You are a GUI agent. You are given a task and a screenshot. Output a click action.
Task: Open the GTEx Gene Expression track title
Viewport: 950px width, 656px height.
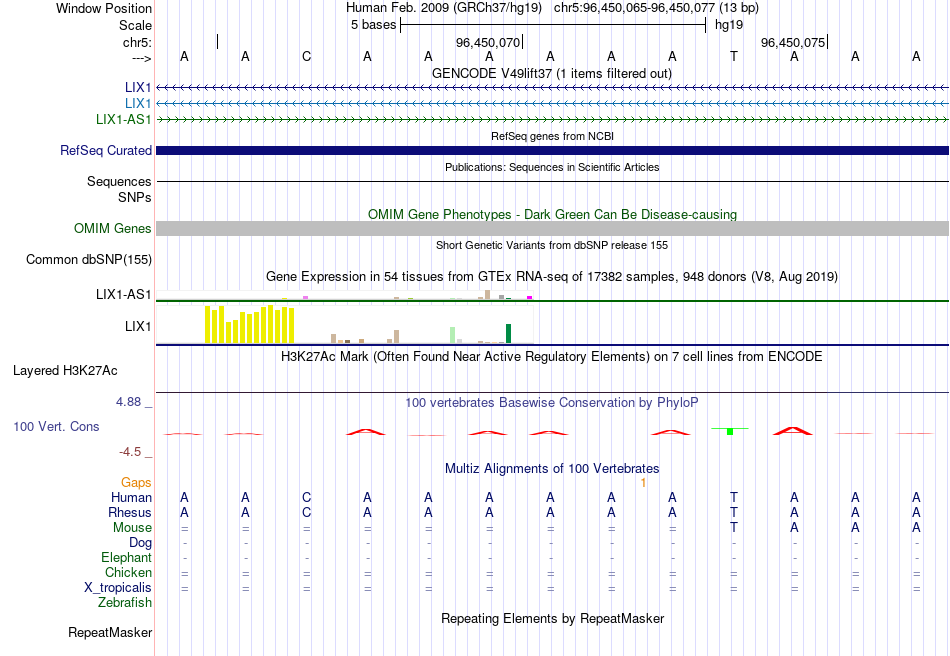click(552, 277)
